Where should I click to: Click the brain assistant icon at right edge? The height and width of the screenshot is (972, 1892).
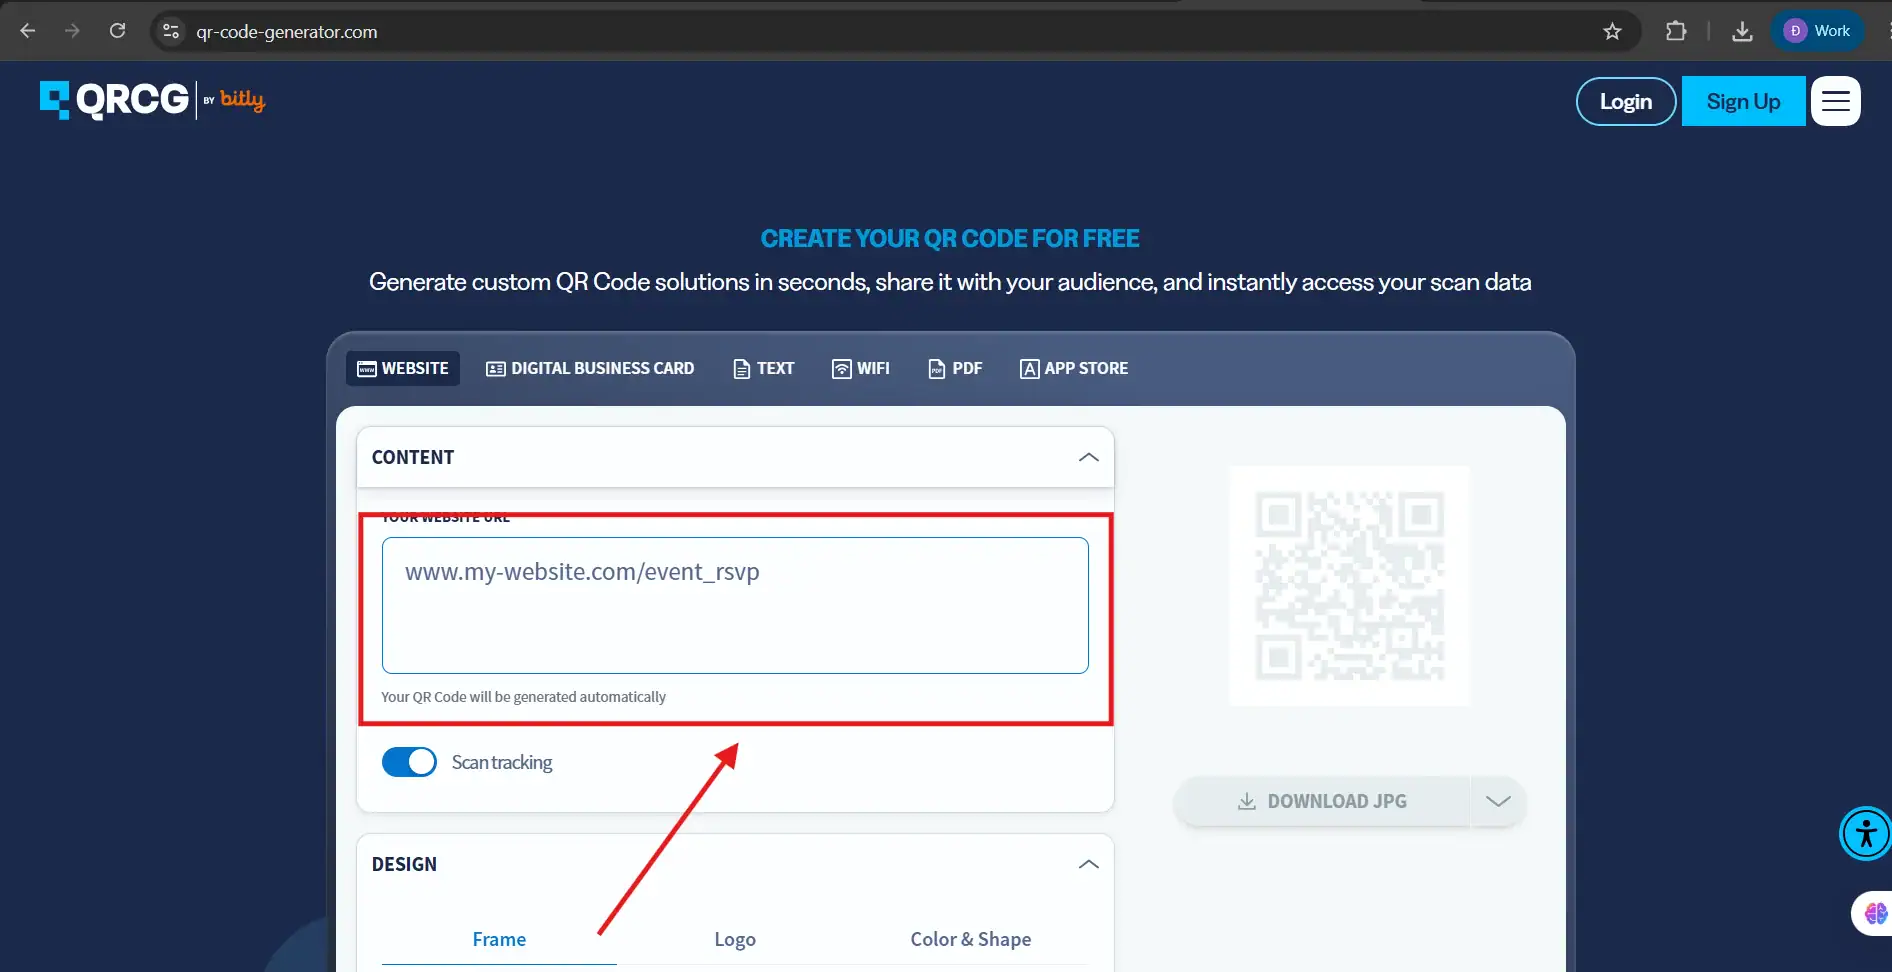click(1875, 913)
